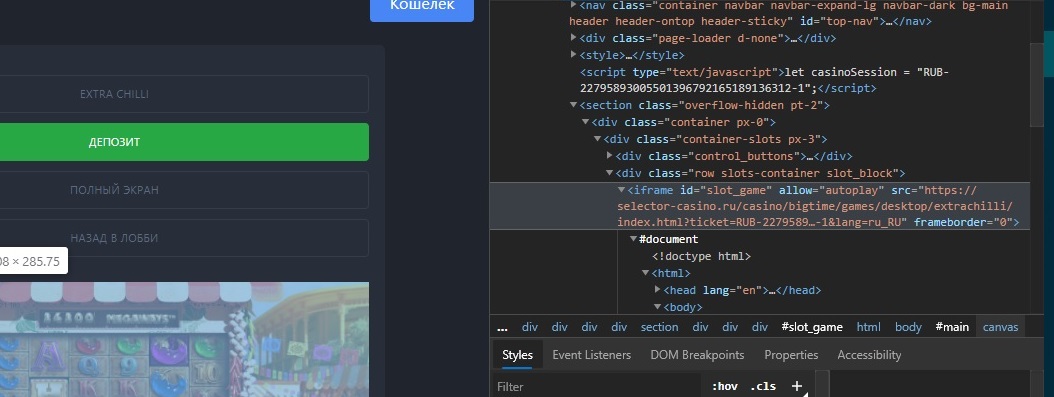Collapse the iframe slot_game node

tap(622, 190)
